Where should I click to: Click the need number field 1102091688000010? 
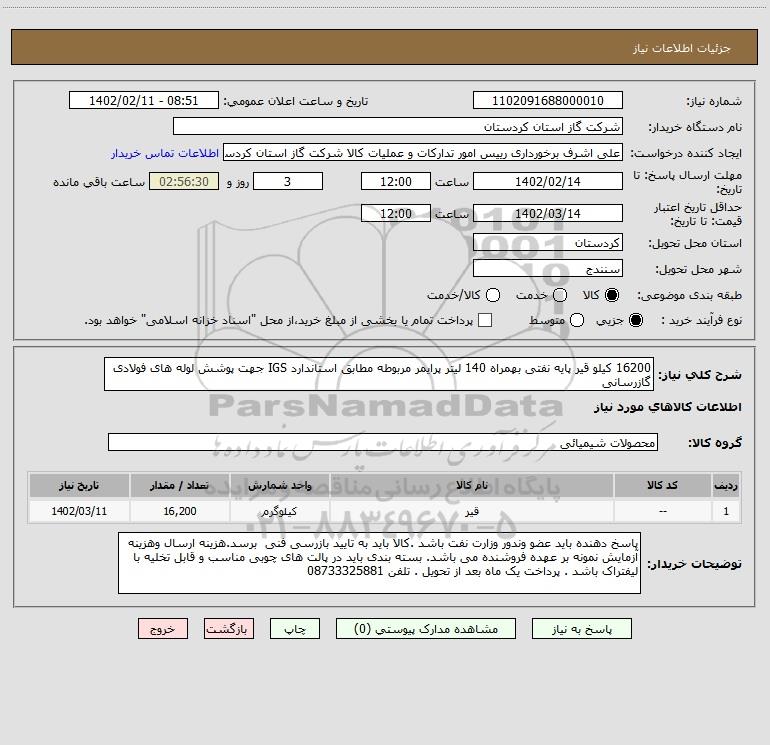pyautogui.click(x=548, y=101)
